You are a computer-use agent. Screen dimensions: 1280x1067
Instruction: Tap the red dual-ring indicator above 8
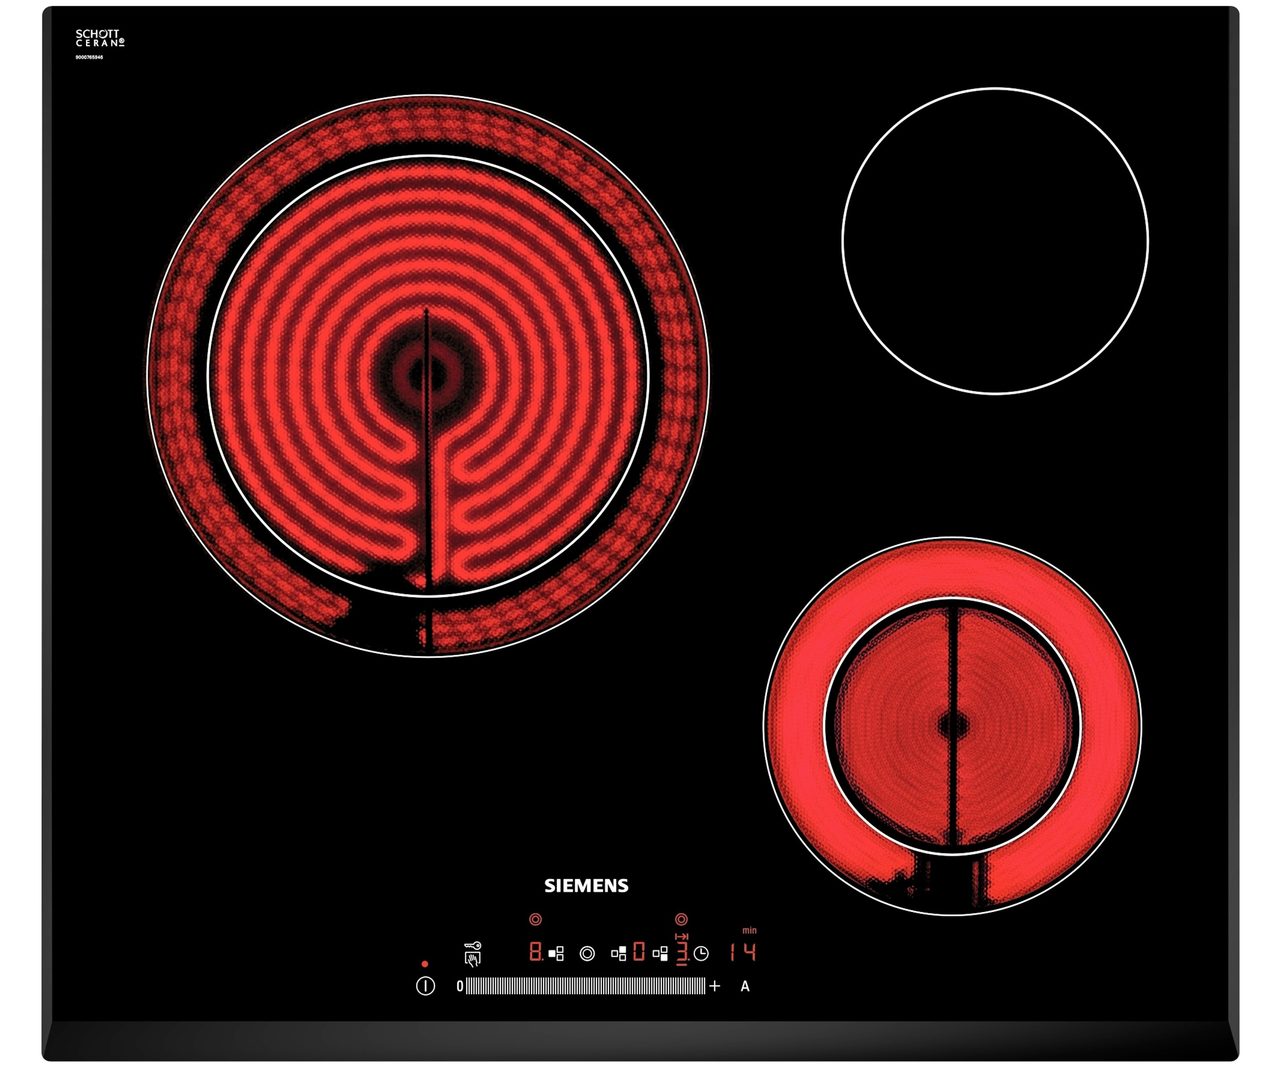pyautogui.click(x=536, y=919)
